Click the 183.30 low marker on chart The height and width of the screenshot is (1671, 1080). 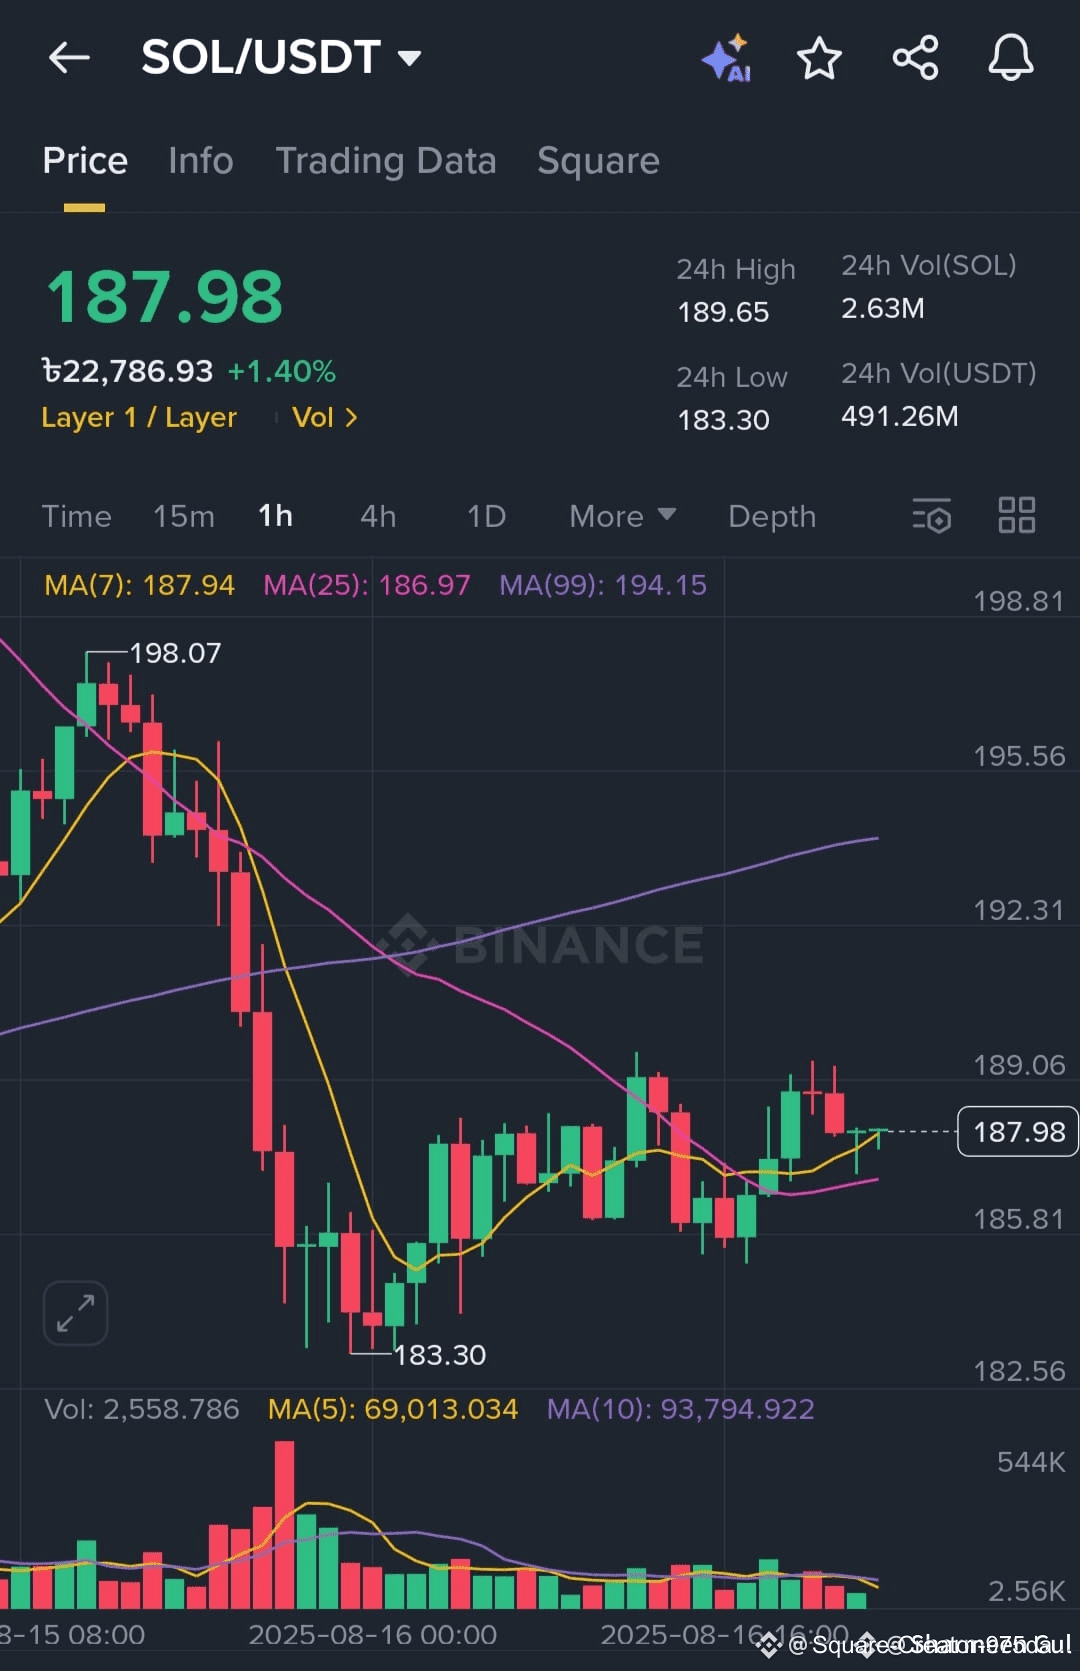440,1355
